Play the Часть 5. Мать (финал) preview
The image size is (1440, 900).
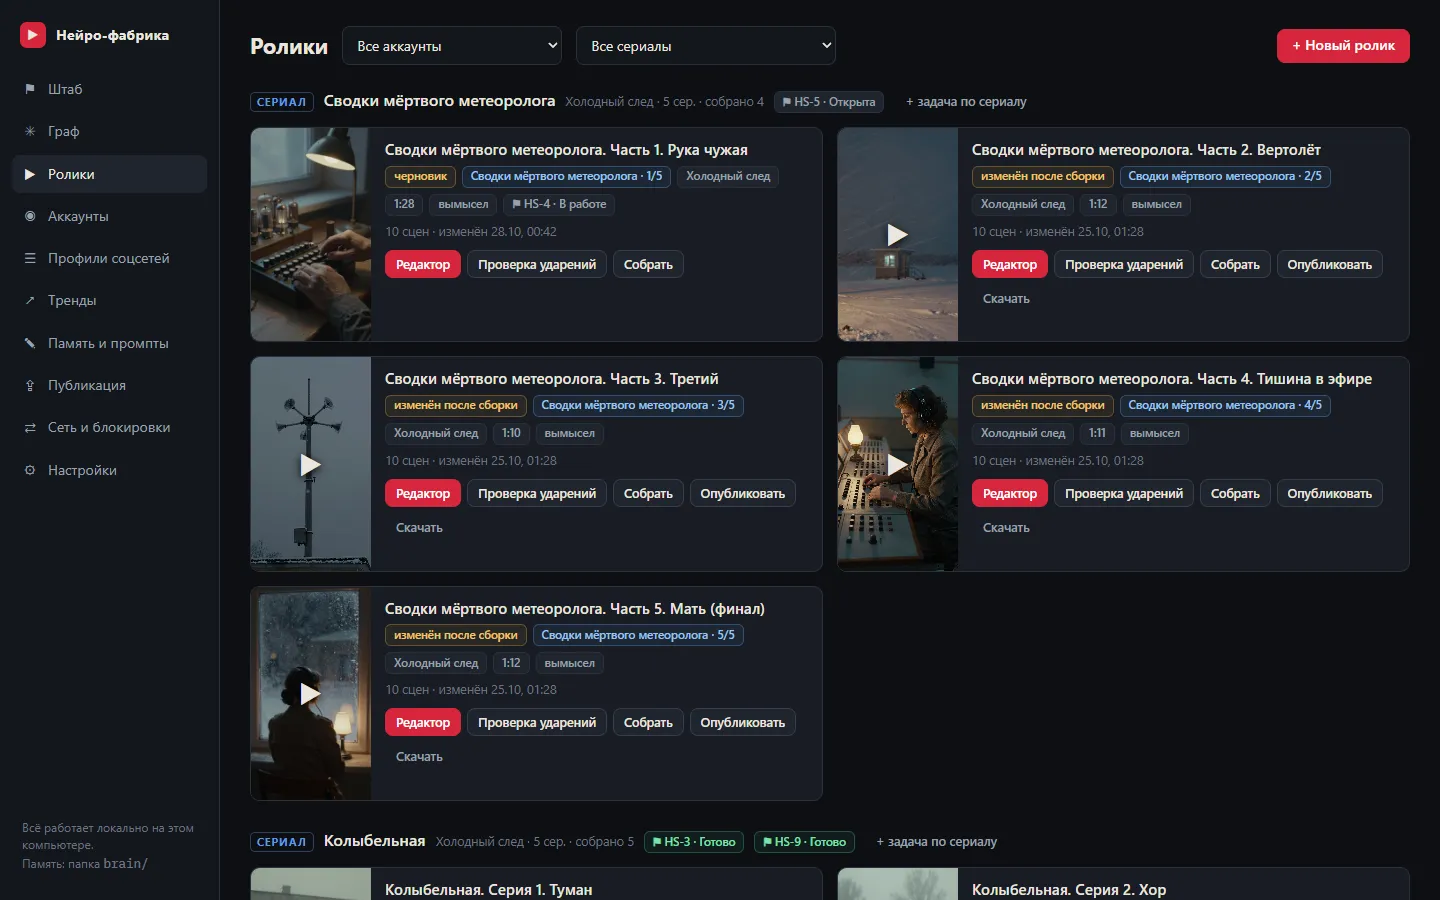pyautogui.click(x=311, y=693)
